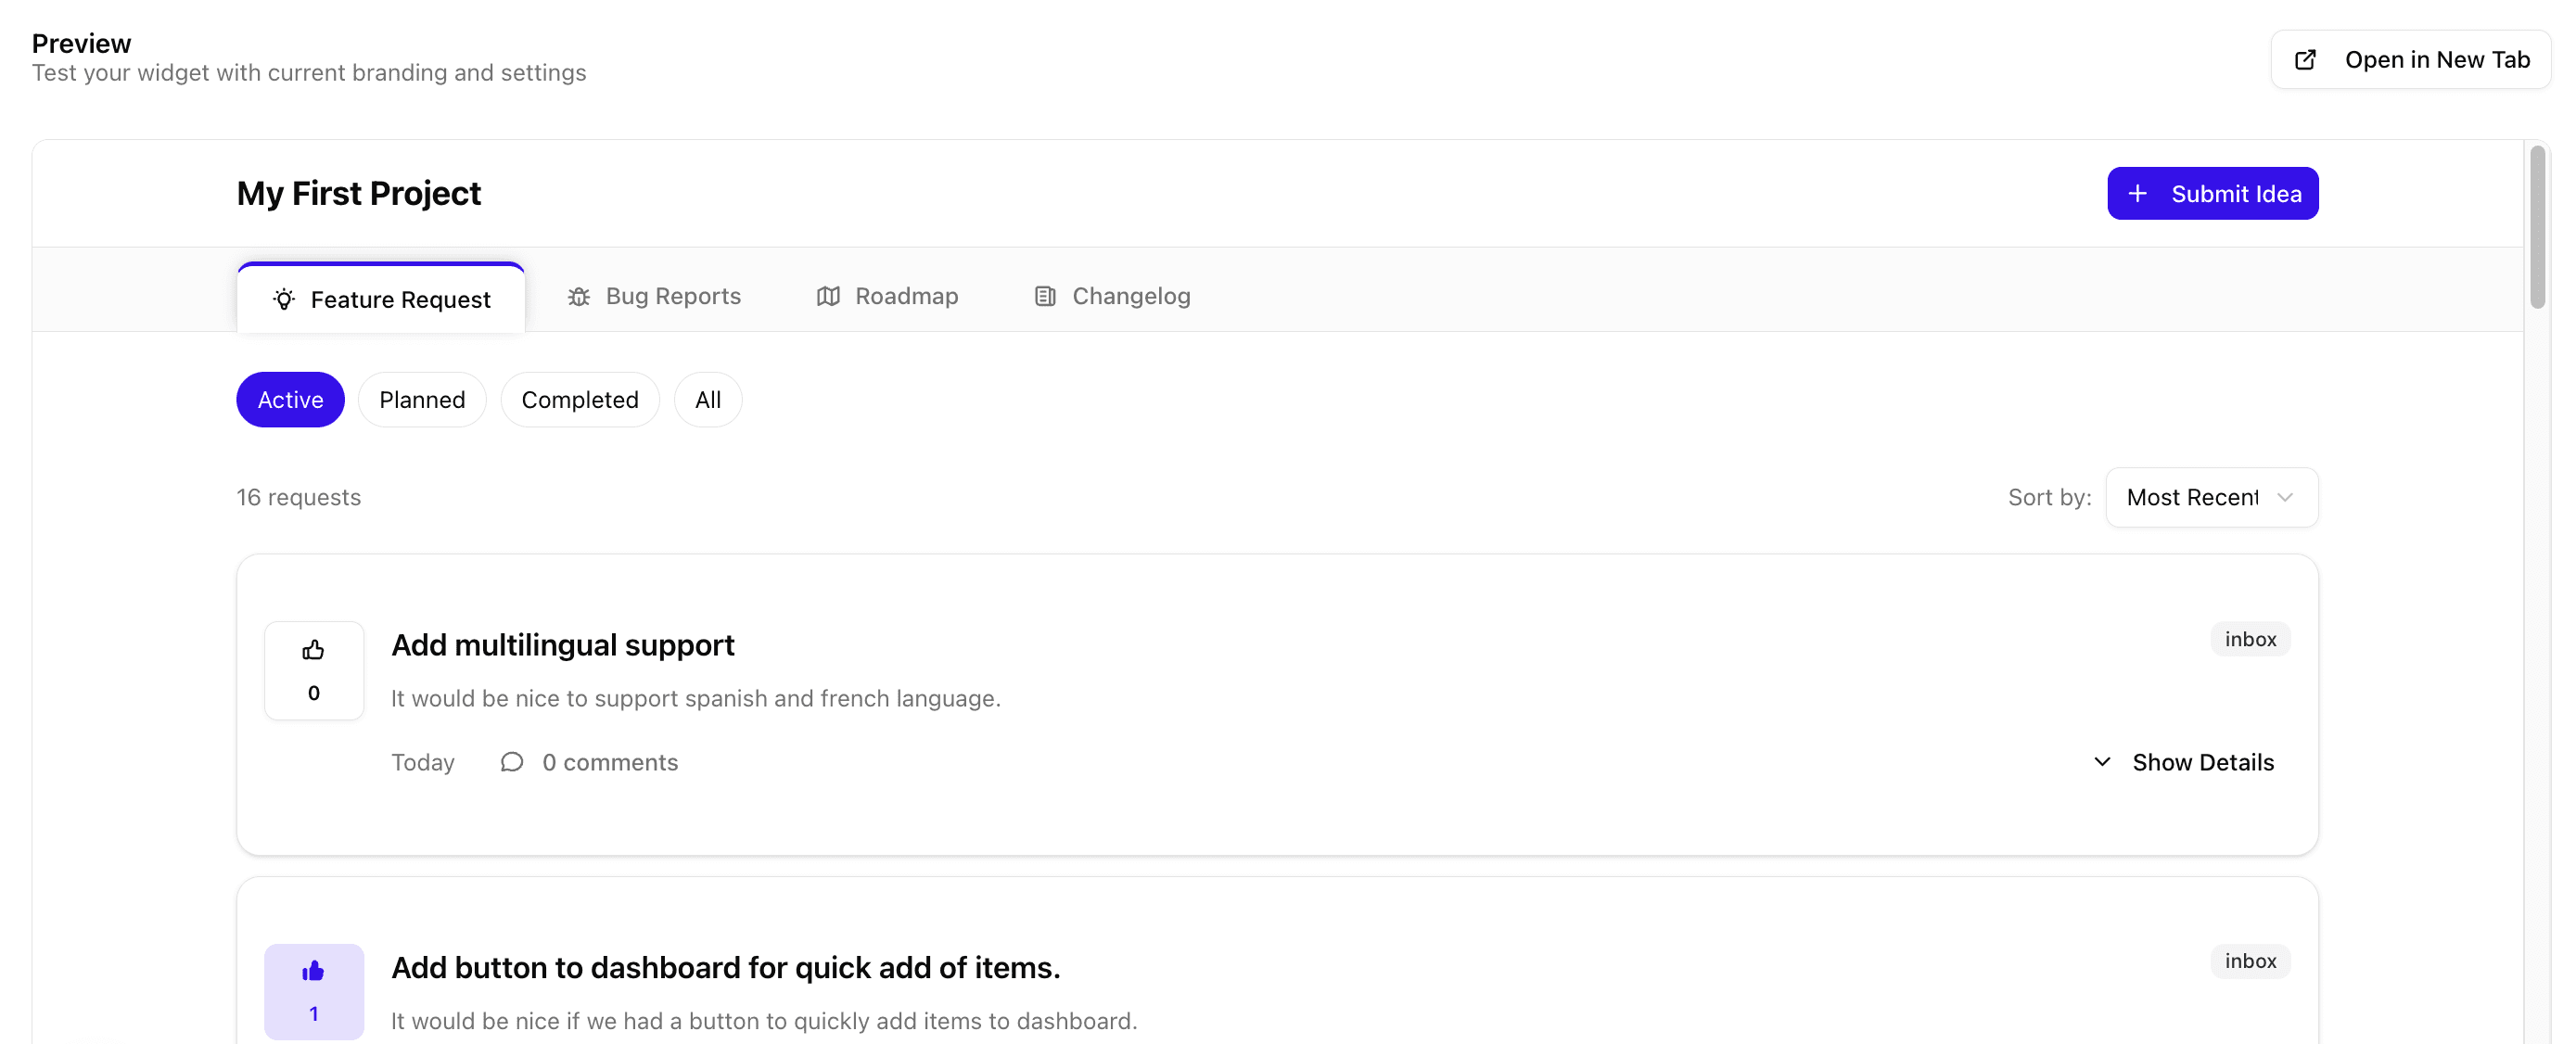Open the Most Recent sort dropdown

(2211, 497)
